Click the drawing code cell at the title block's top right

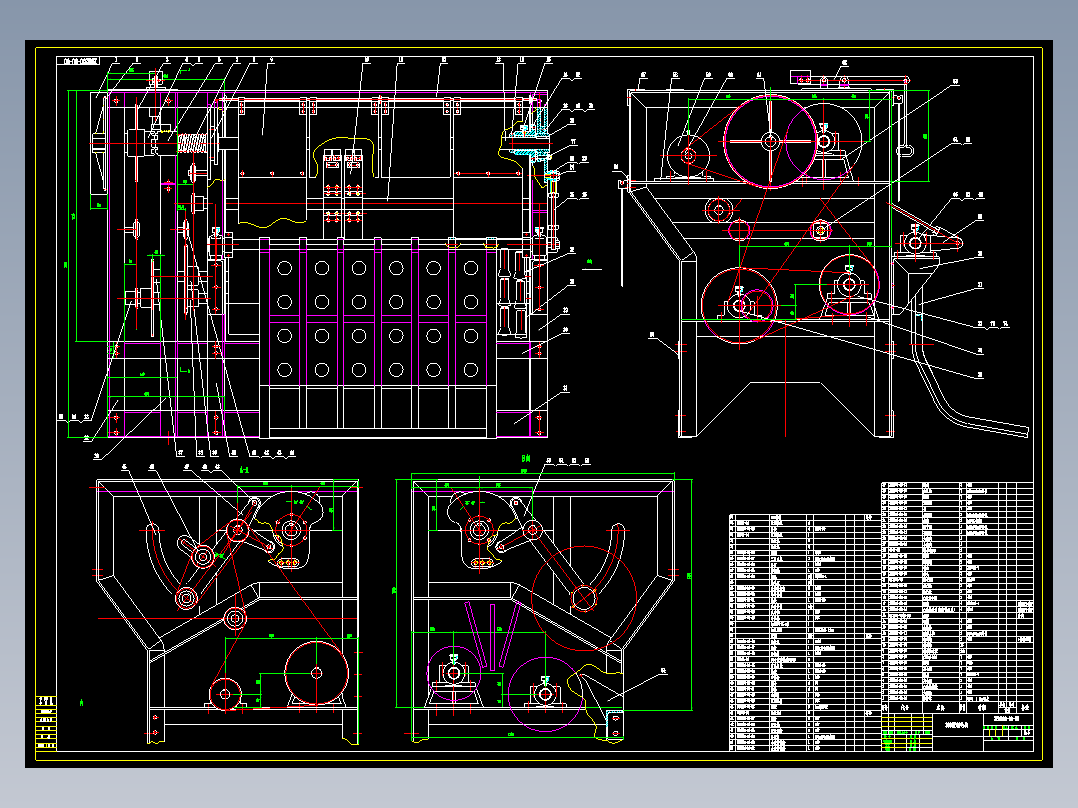pos(1009,719)
